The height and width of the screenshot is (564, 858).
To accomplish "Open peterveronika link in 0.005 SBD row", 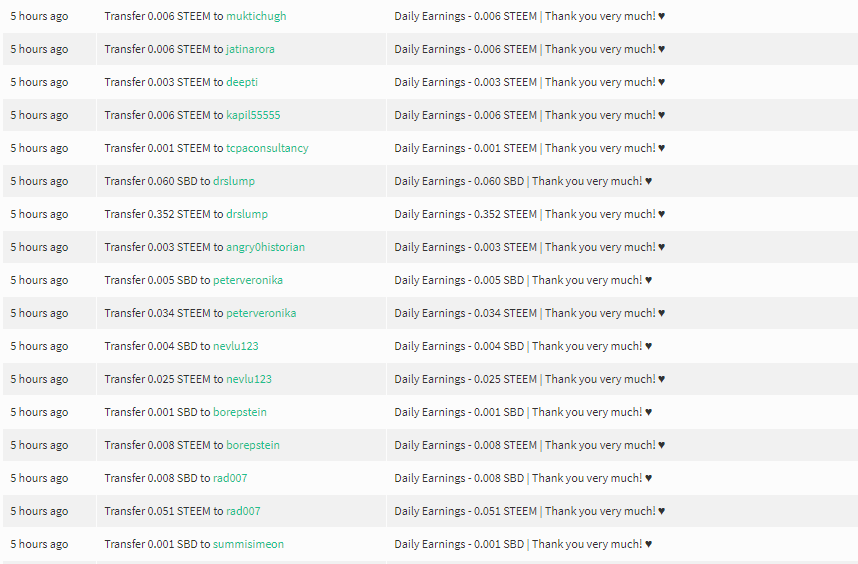I will point(248,280).
